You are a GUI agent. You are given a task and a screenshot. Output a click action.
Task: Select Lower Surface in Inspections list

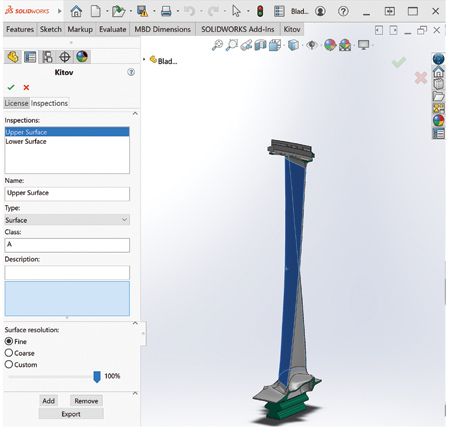[67, 141]
